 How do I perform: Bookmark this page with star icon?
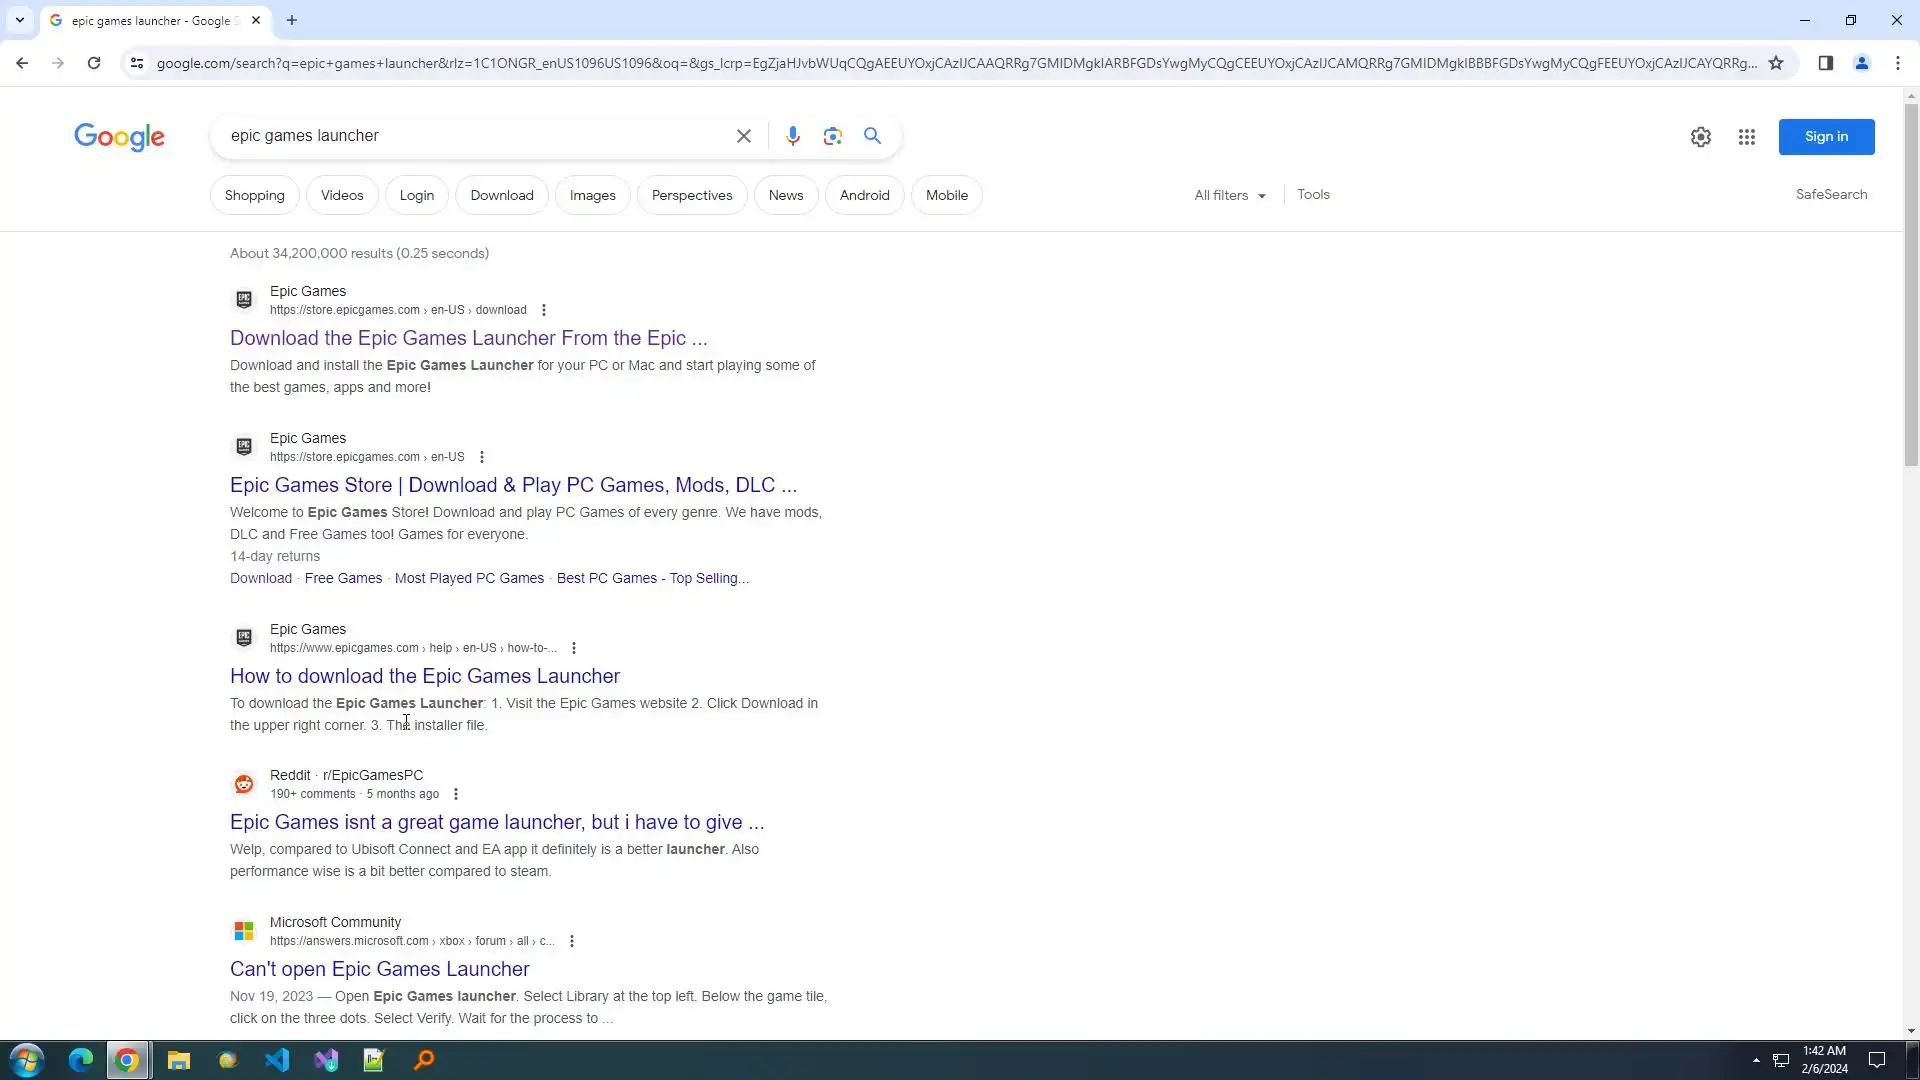[x=1776, y=63]
